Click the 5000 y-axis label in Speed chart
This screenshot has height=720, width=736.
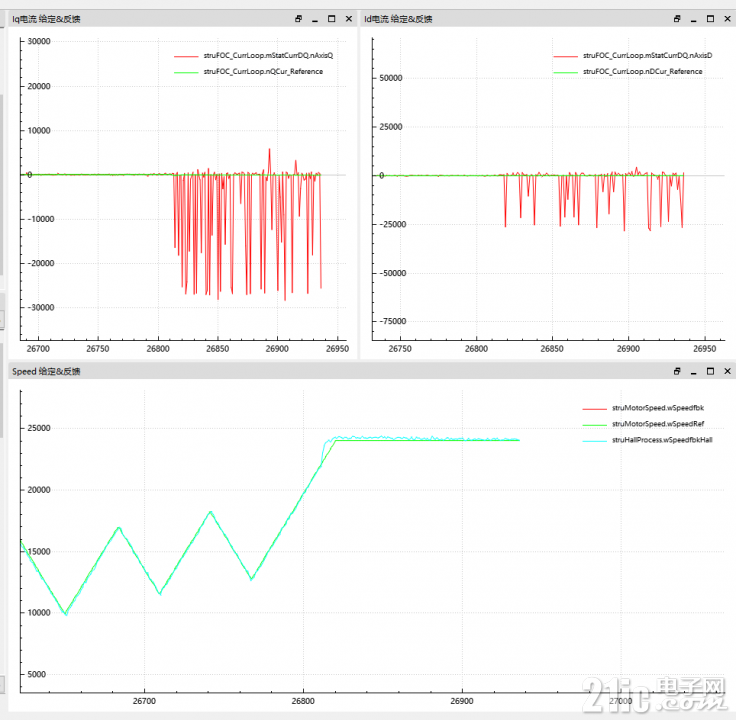point(37,674)
